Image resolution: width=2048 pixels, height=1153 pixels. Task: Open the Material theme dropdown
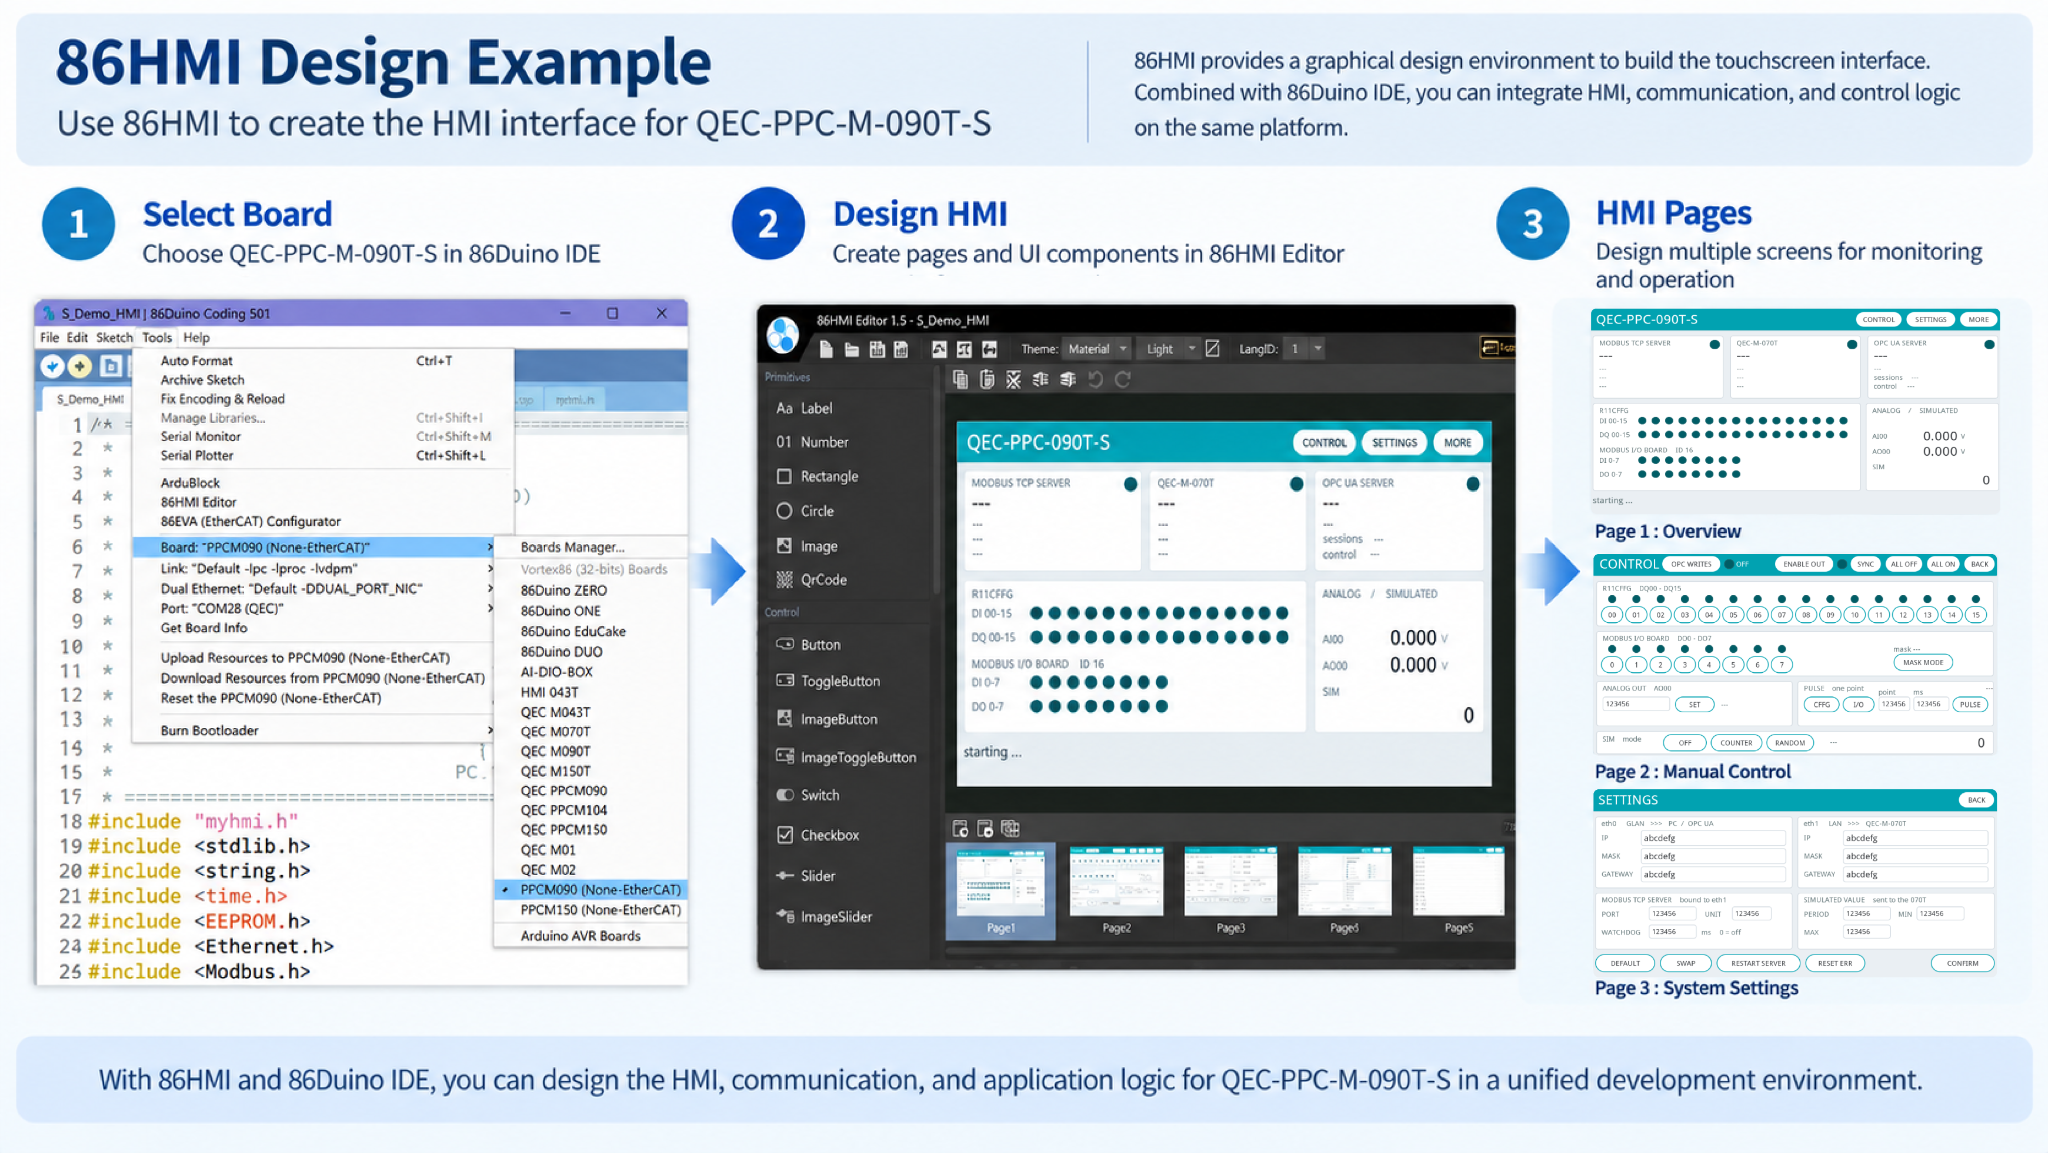1097,349
